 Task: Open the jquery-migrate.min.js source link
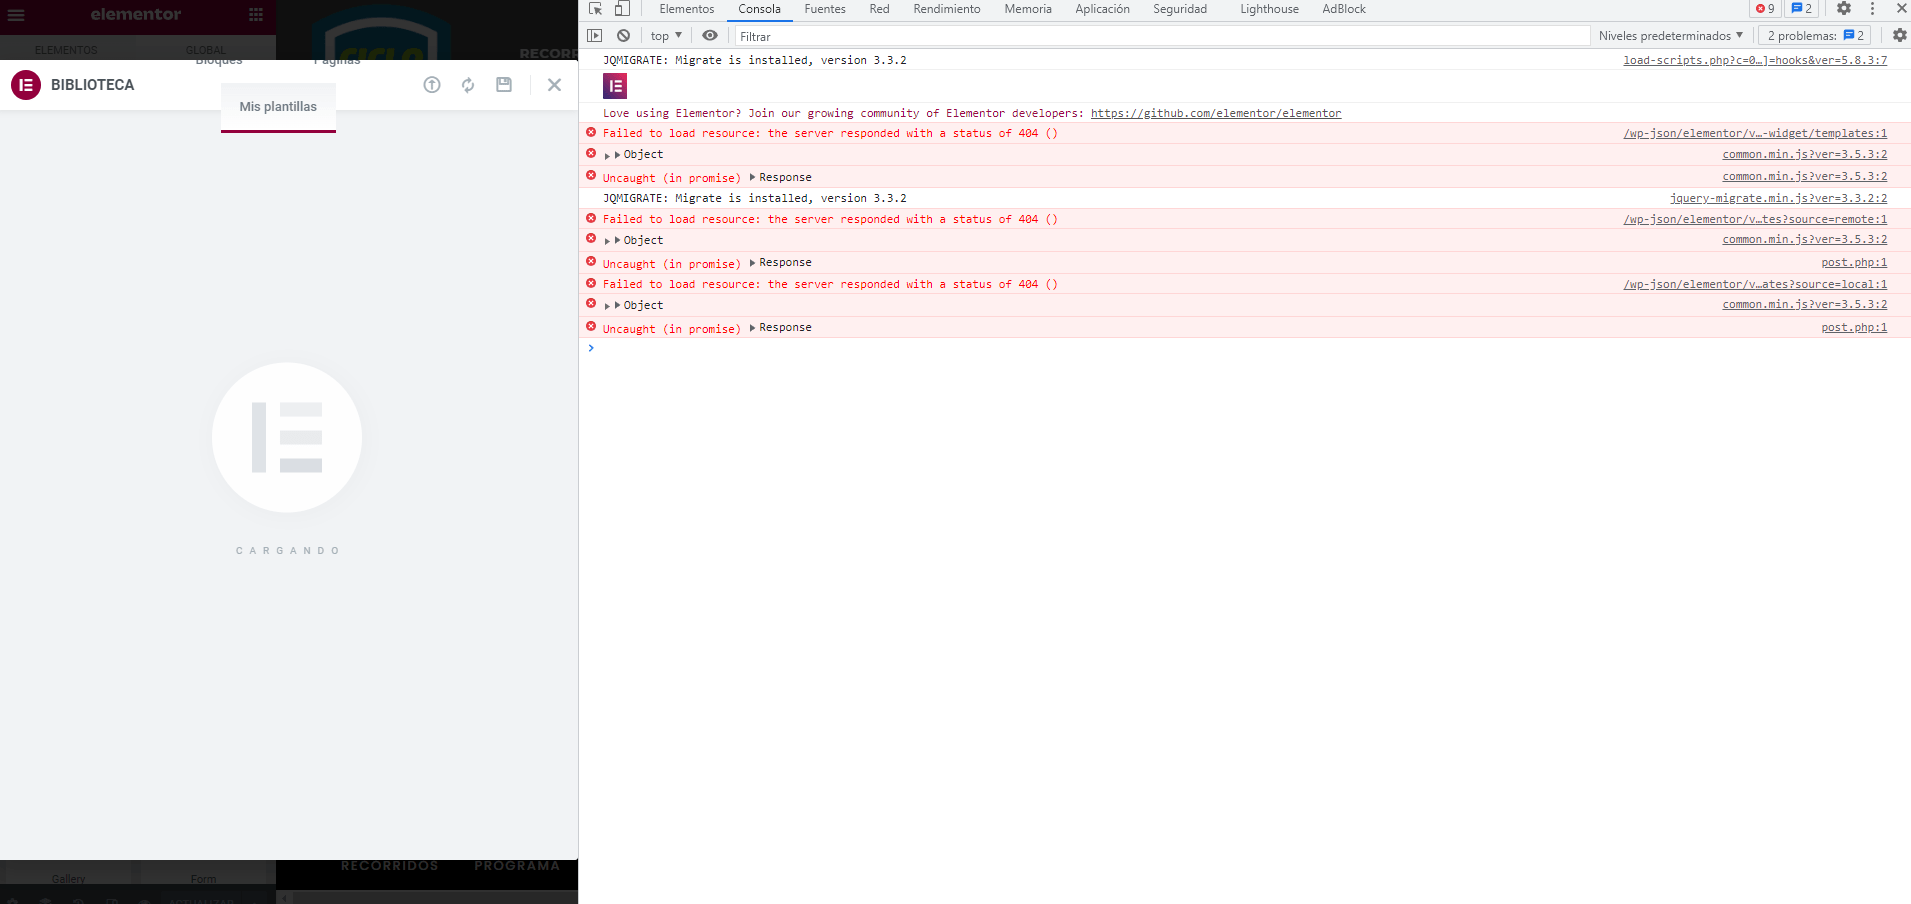[1778, 199]
